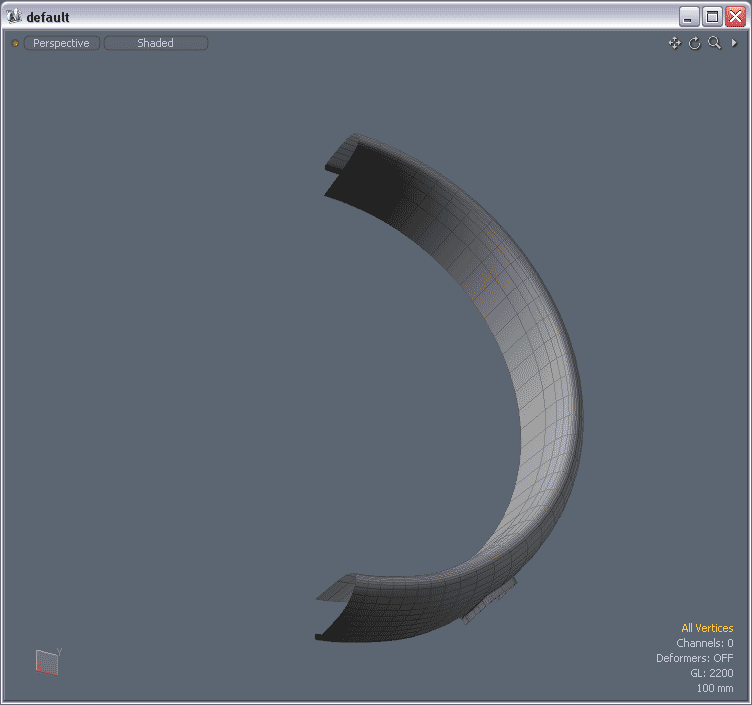Viewport: 752px width, 705px height.
Task: Expand the viewport options arrow
Action: point(734,43)
